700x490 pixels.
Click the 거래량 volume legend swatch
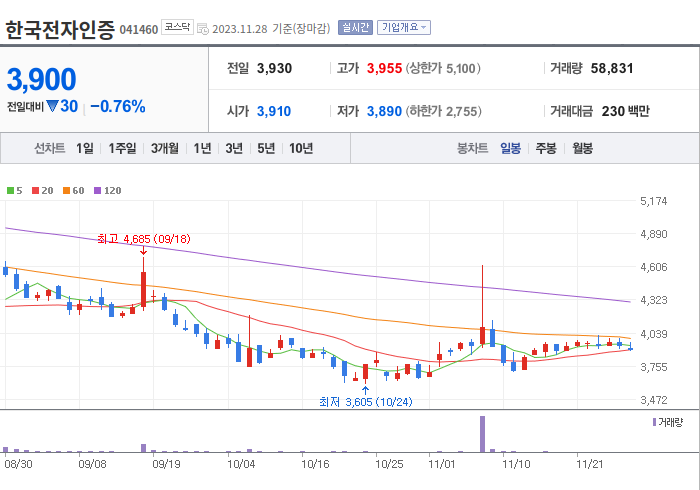[654, 422]
